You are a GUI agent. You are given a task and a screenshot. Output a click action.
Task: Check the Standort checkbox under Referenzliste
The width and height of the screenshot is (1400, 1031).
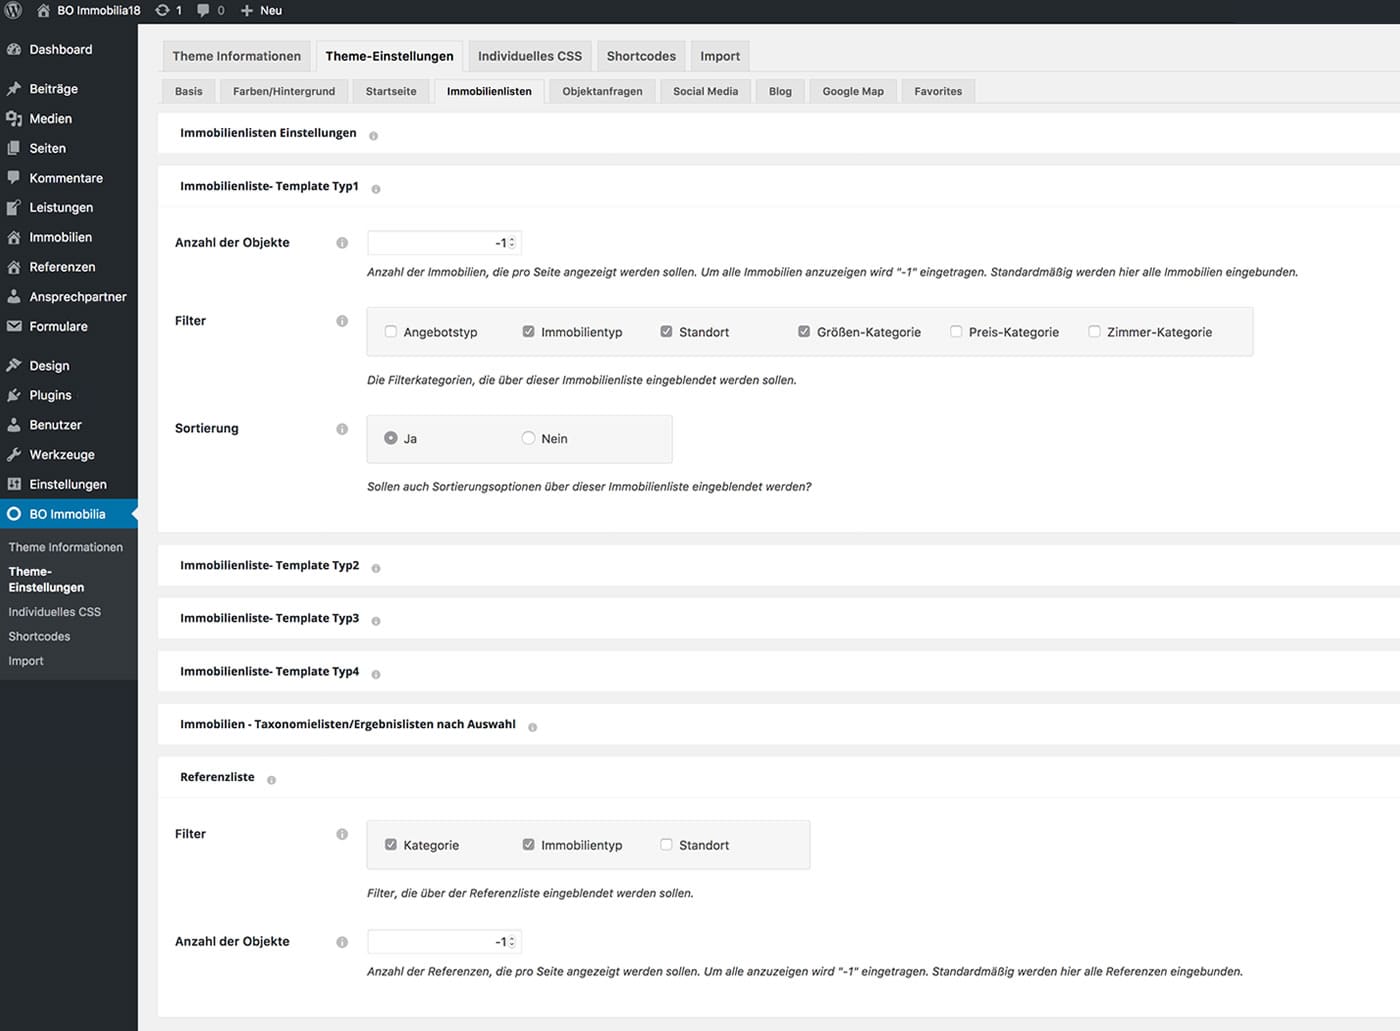coord(666,845)
